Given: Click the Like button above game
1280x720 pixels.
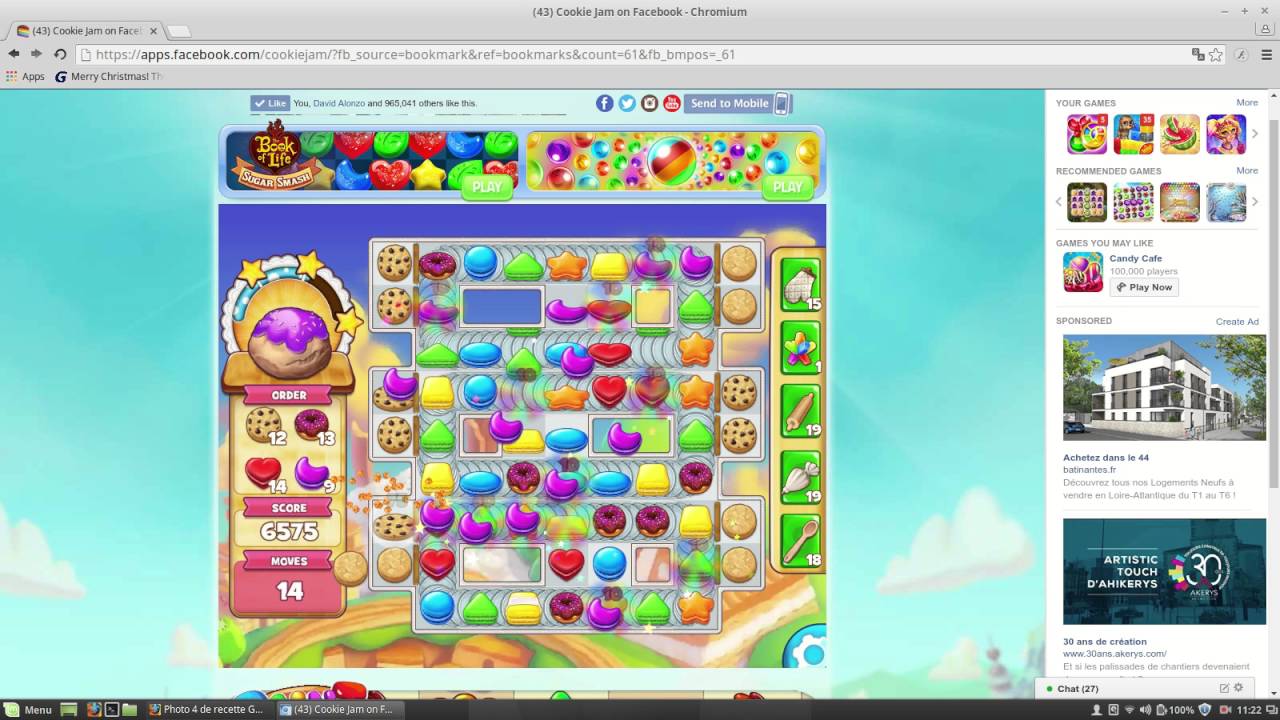Looking at the screenshot, I should tap(269, 103).
